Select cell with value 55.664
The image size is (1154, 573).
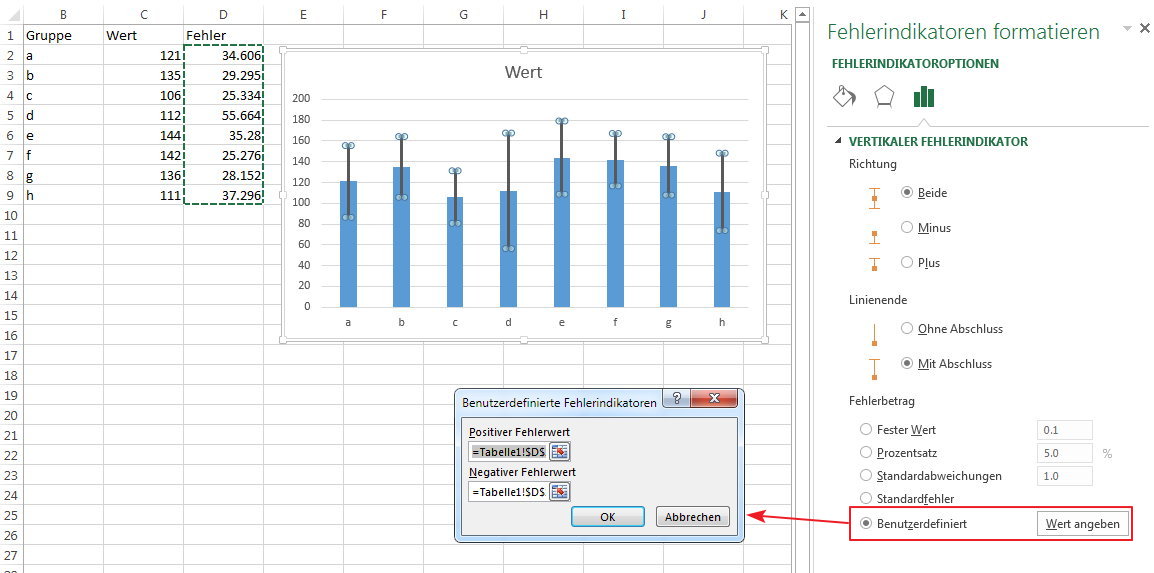tap(224, 115)
